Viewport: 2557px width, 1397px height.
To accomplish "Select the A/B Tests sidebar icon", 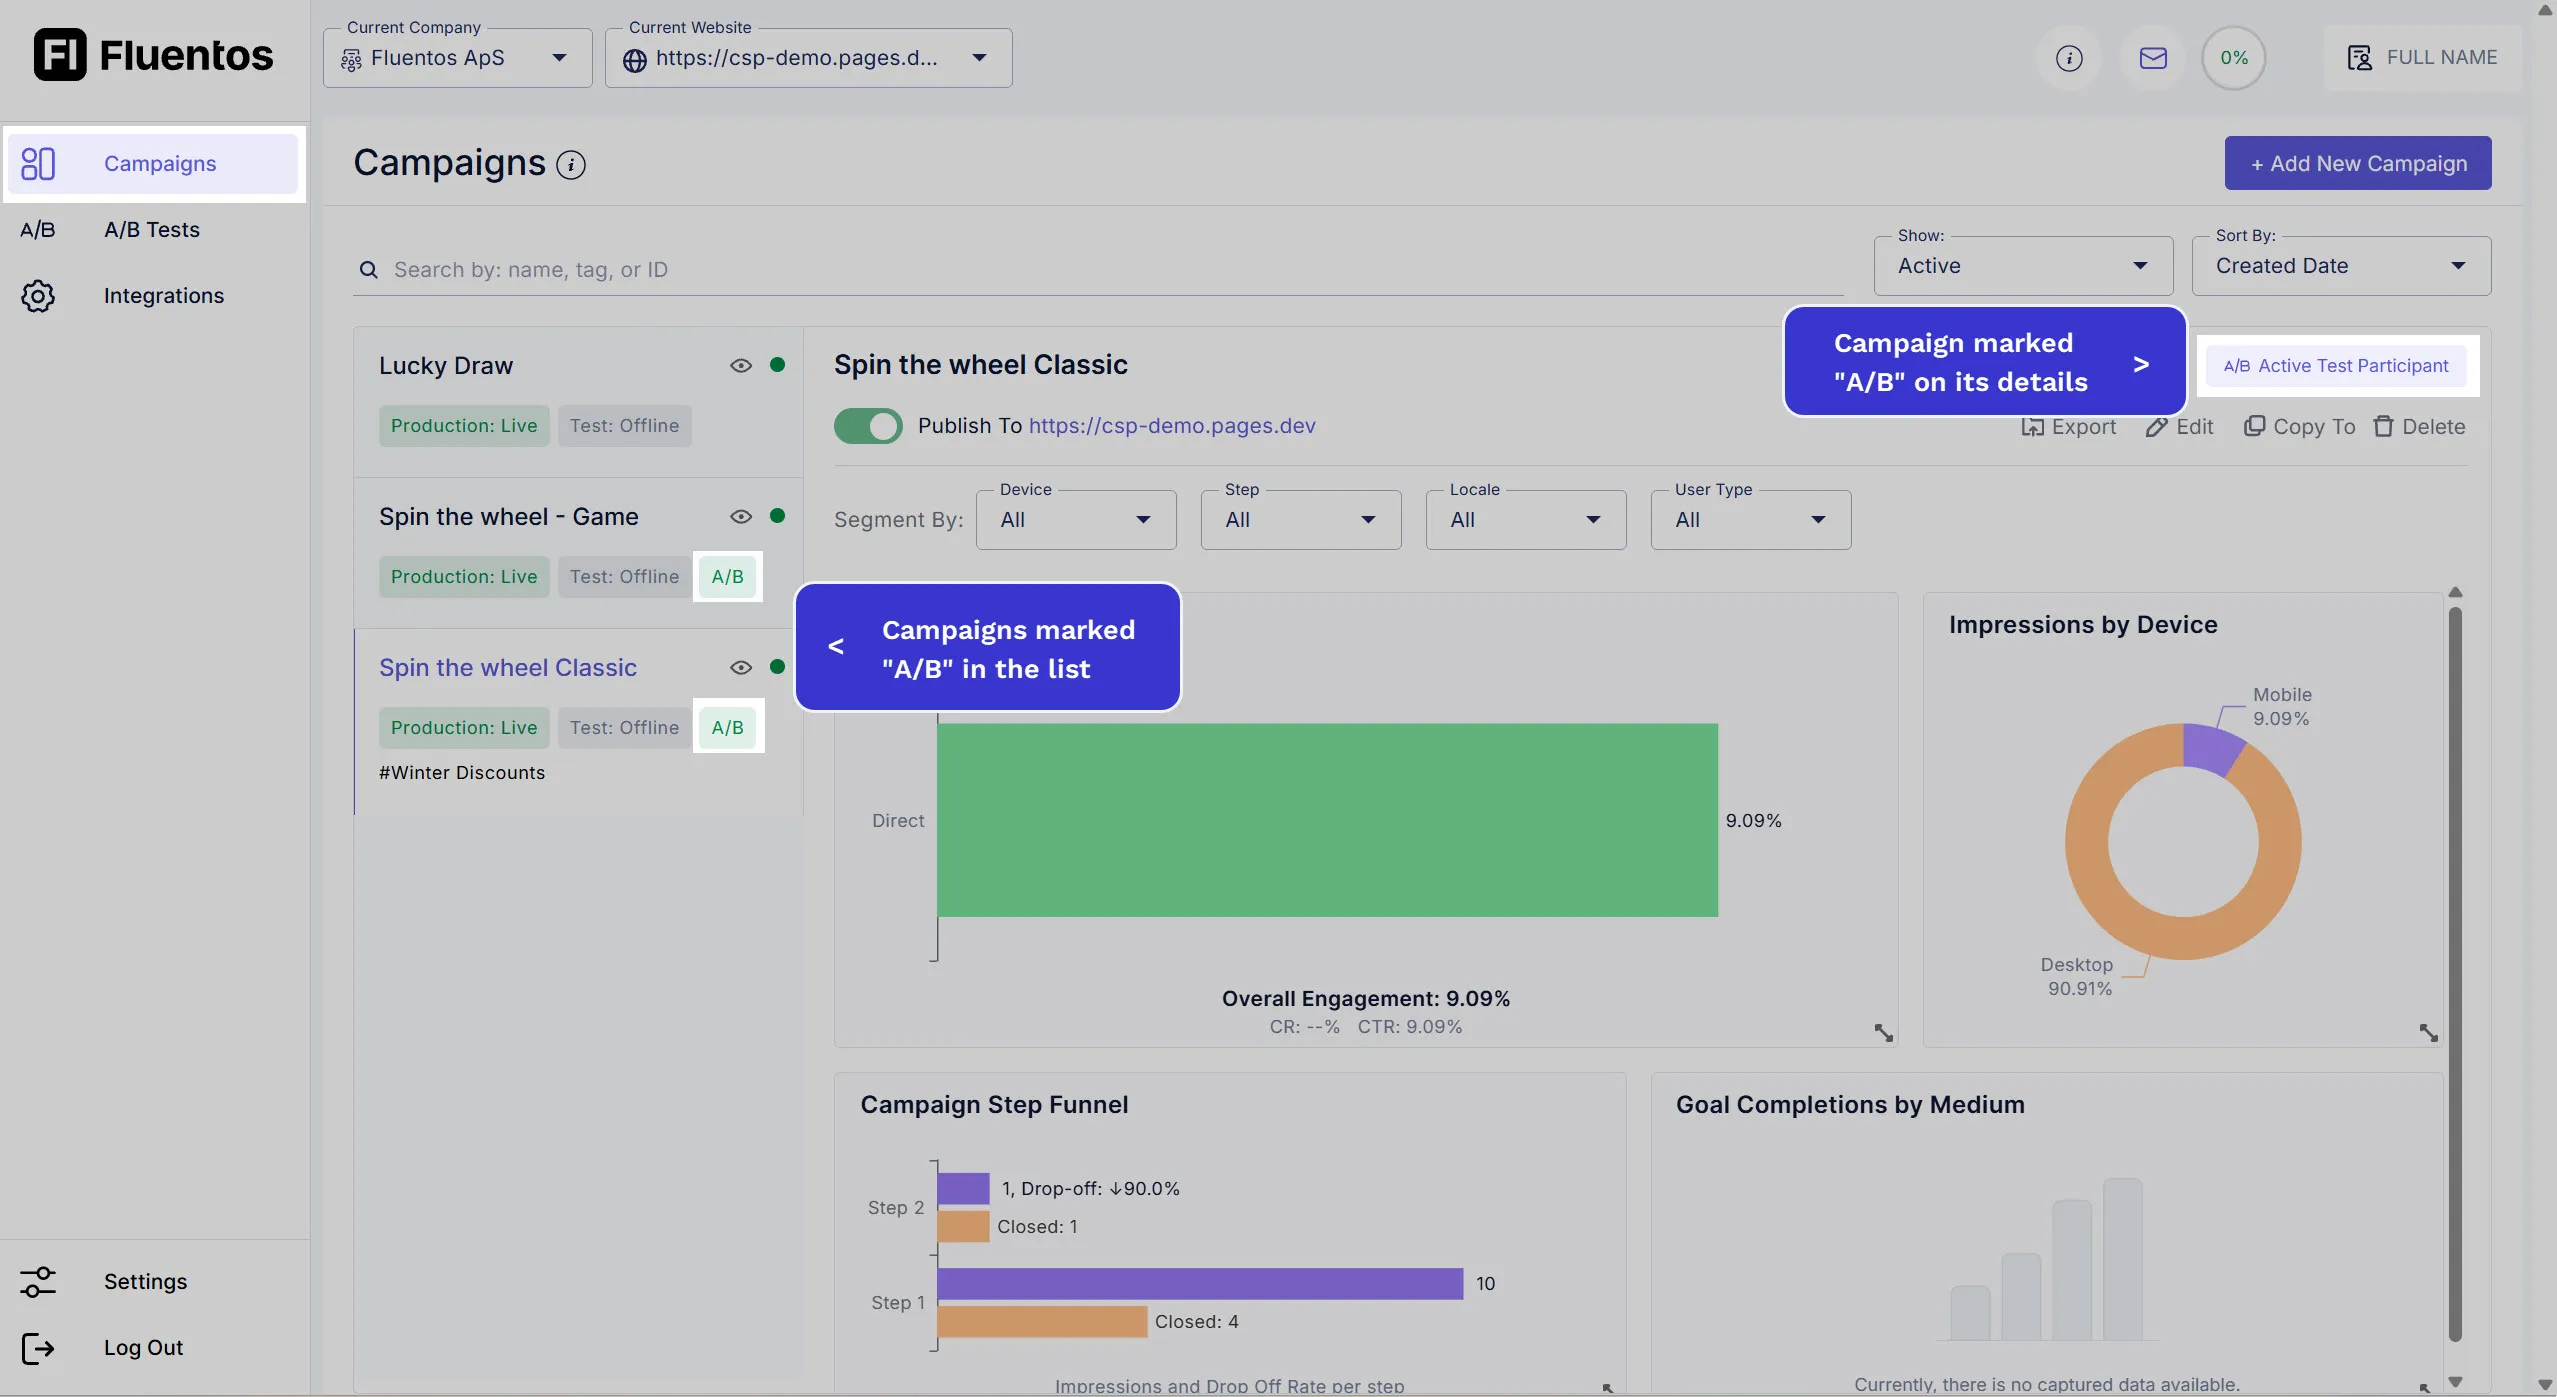I will 37,229.
